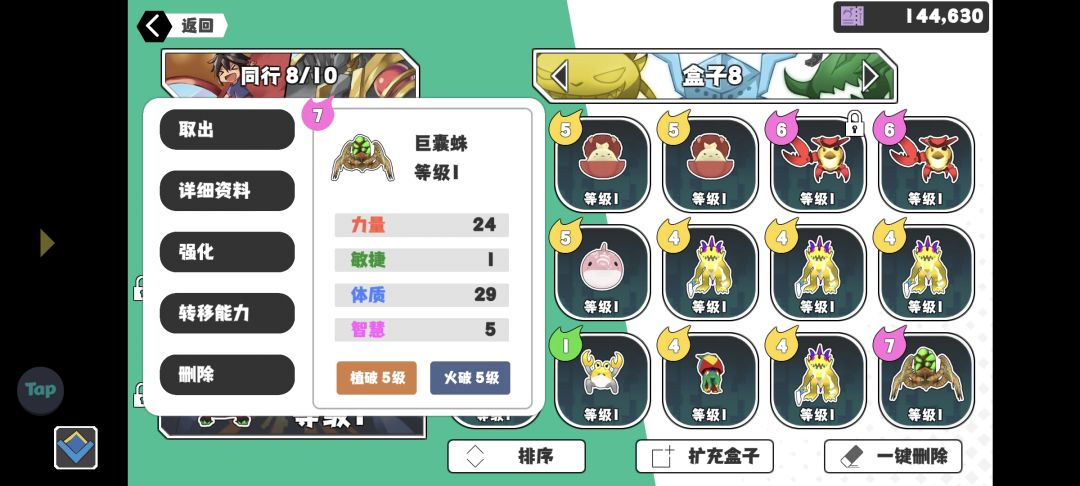Tap the floating Tap circle button
Screen dimensions: 1080x486
click(41, 390)
